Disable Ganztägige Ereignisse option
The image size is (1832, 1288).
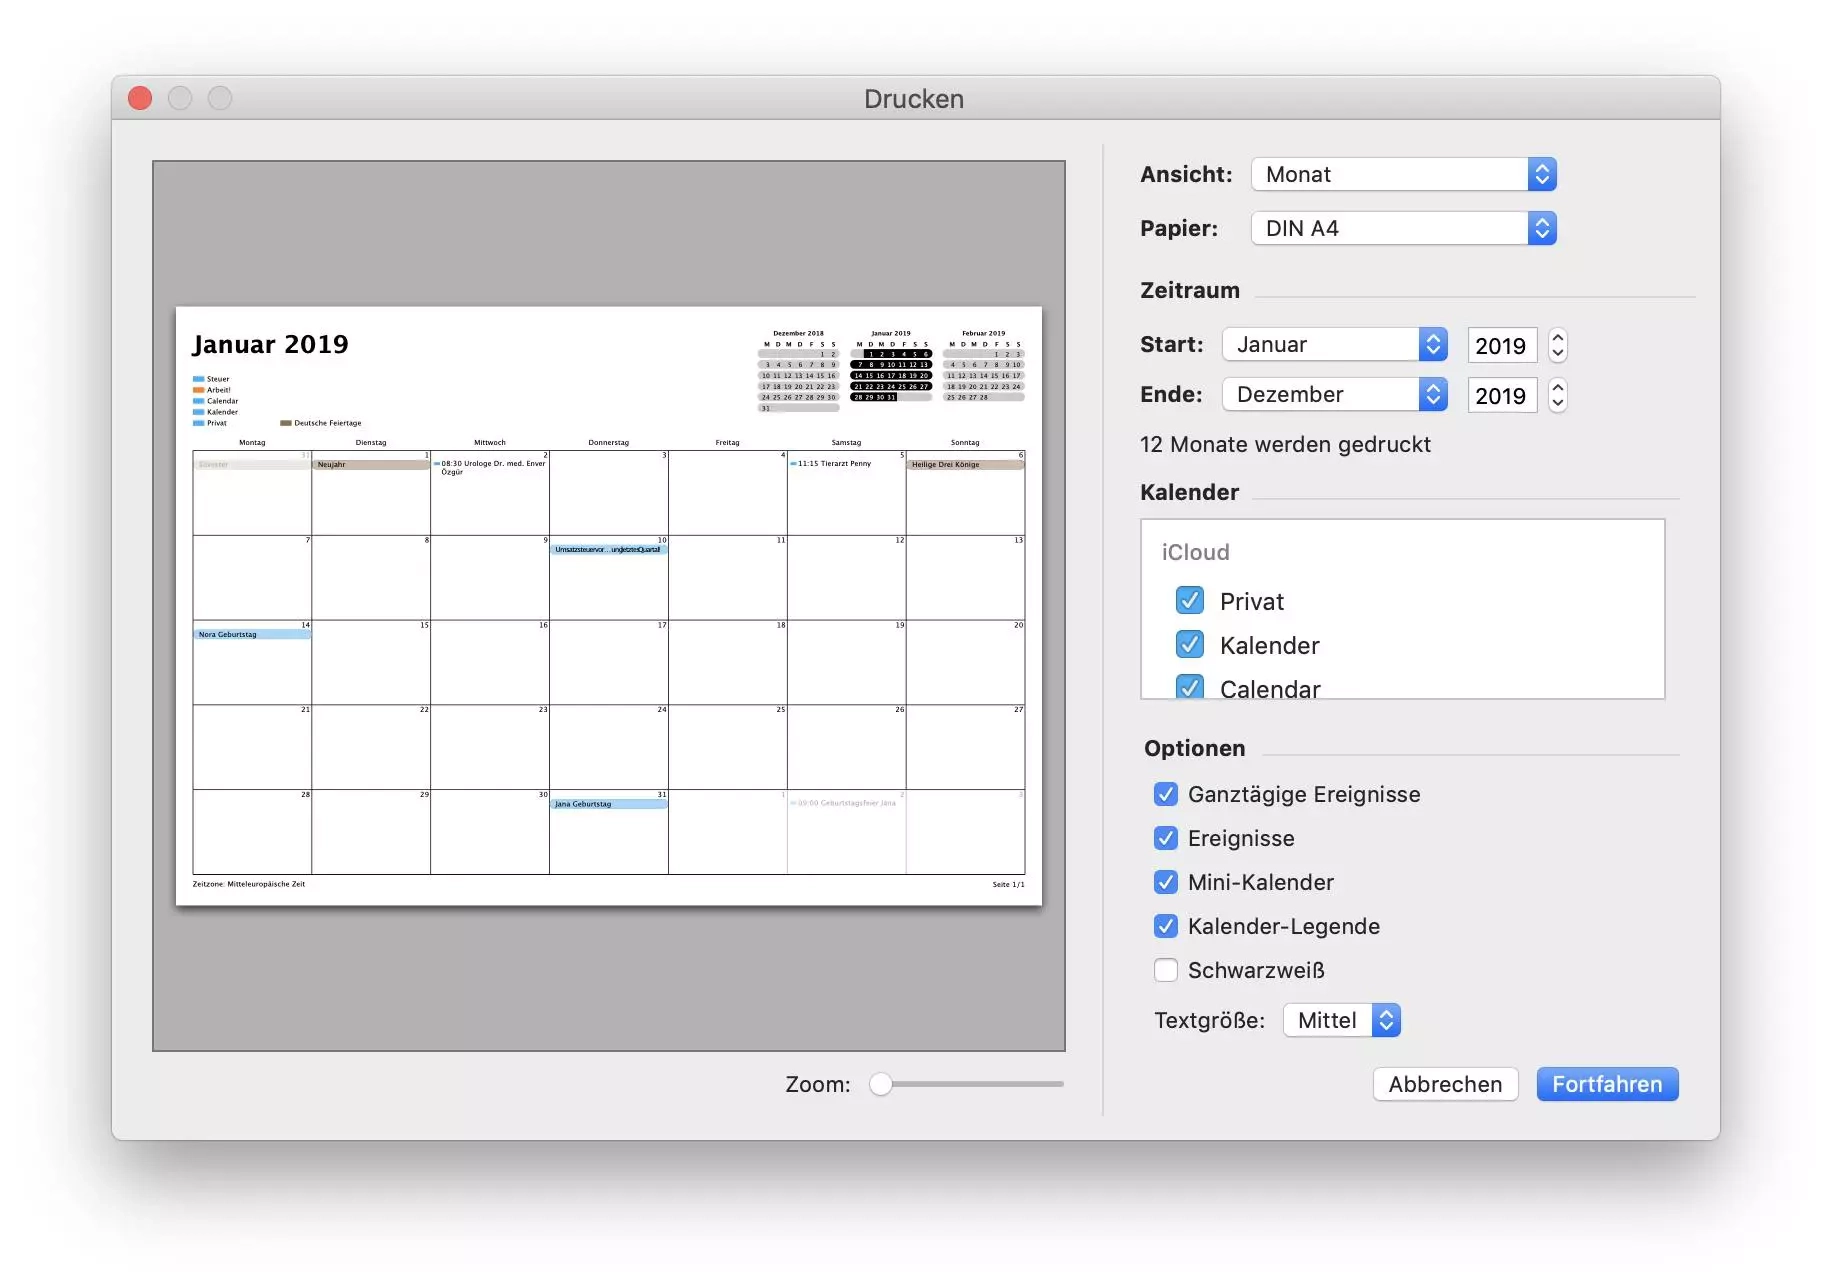click(1166, 794)
